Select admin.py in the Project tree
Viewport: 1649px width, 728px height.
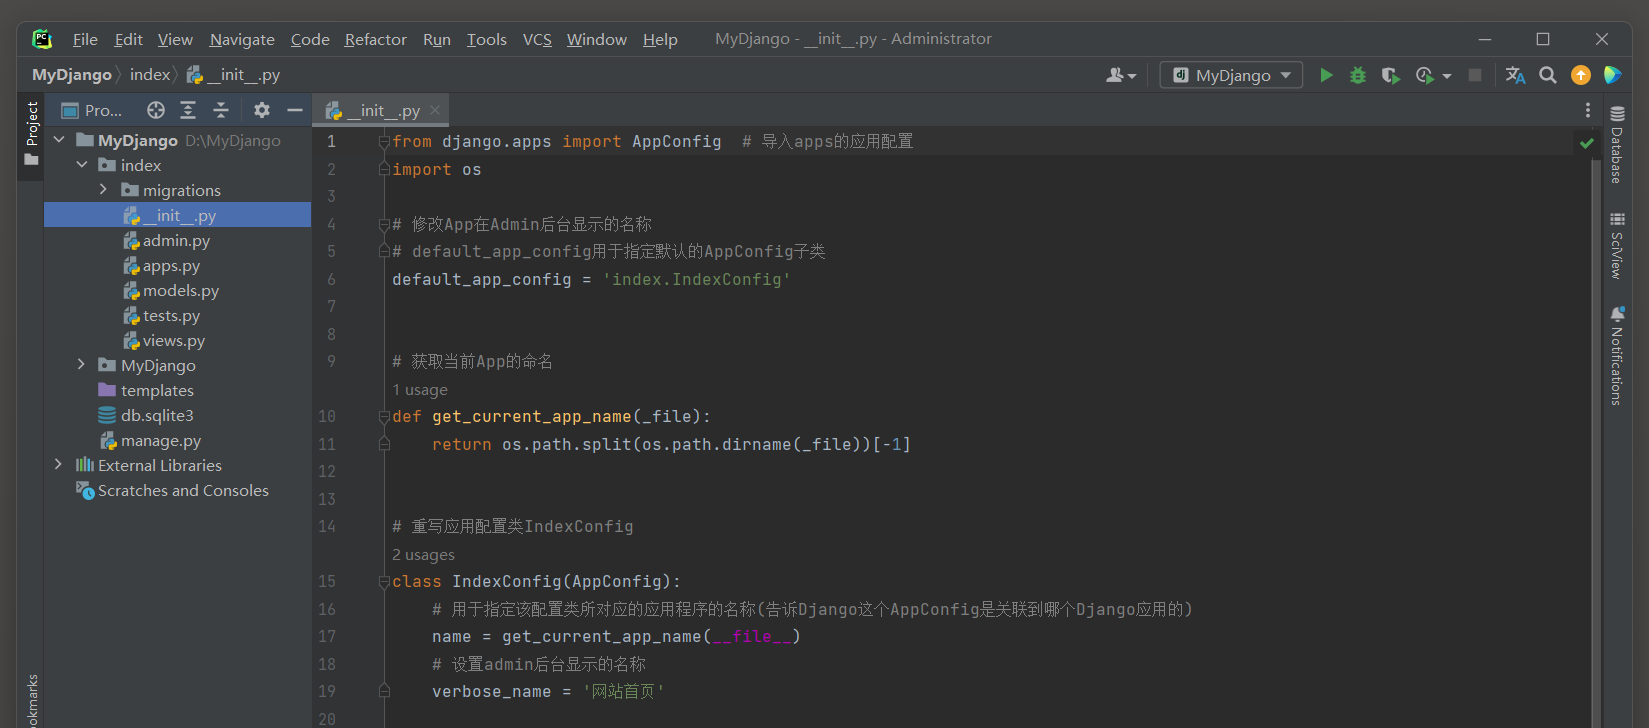click(176, 241)
